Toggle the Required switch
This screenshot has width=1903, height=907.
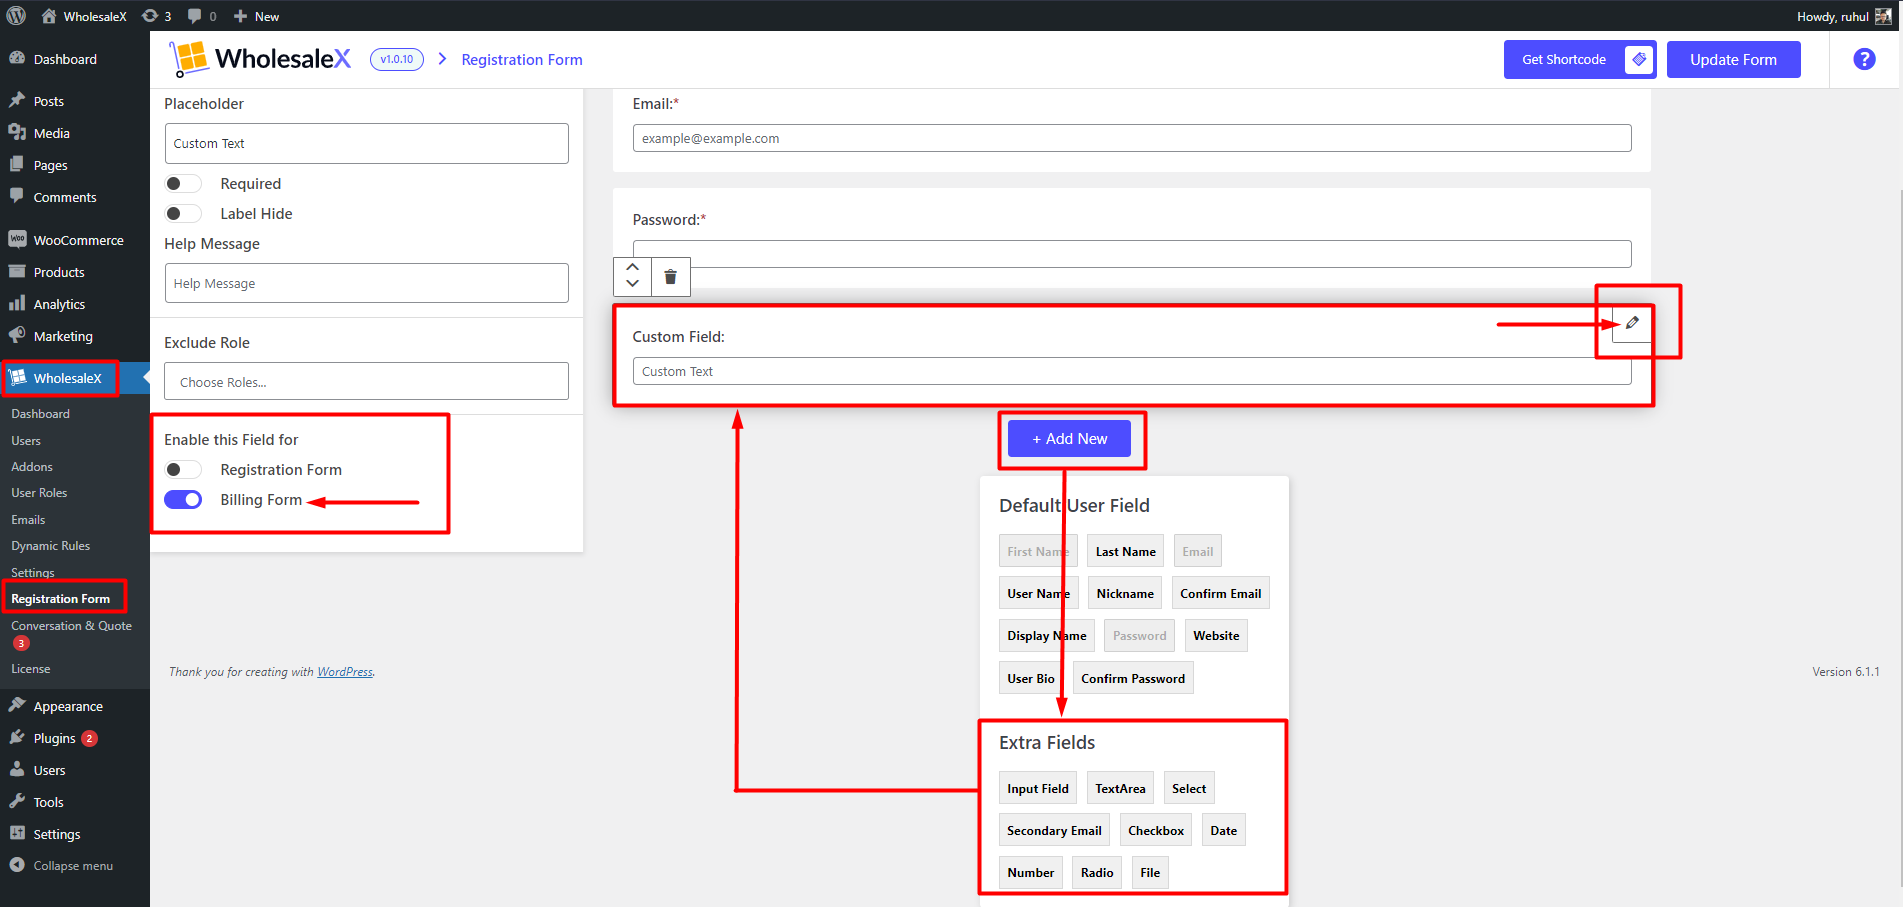click(x=183, y=184)
